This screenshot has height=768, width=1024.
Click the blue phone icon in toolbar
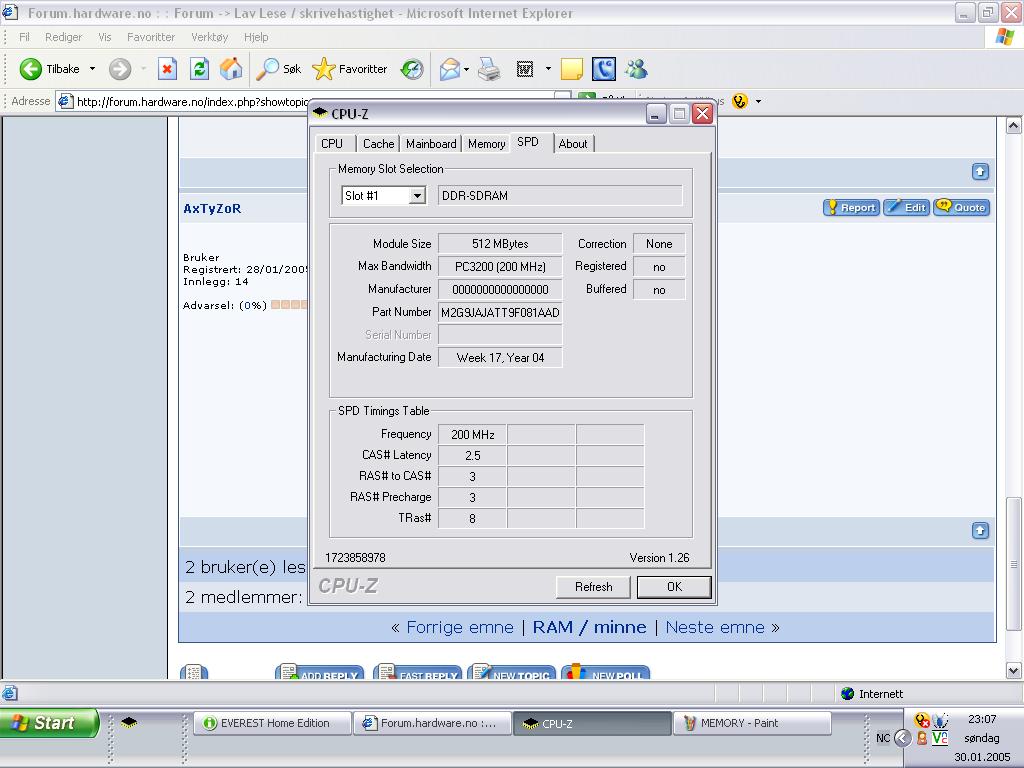click(603, 69)
